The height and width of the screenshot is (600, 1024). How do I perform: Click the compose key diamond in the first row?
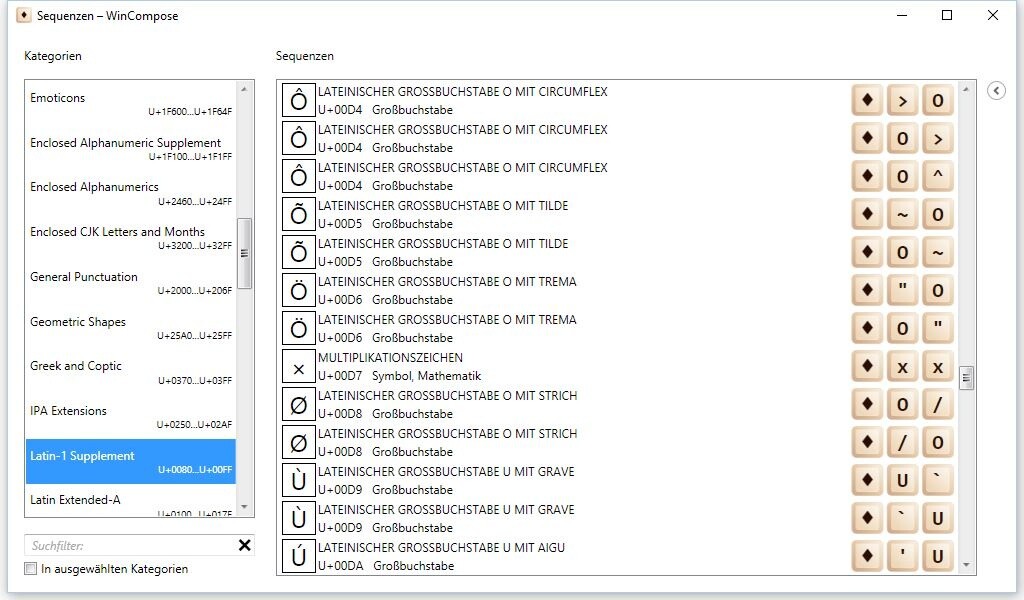pos(867,101)
